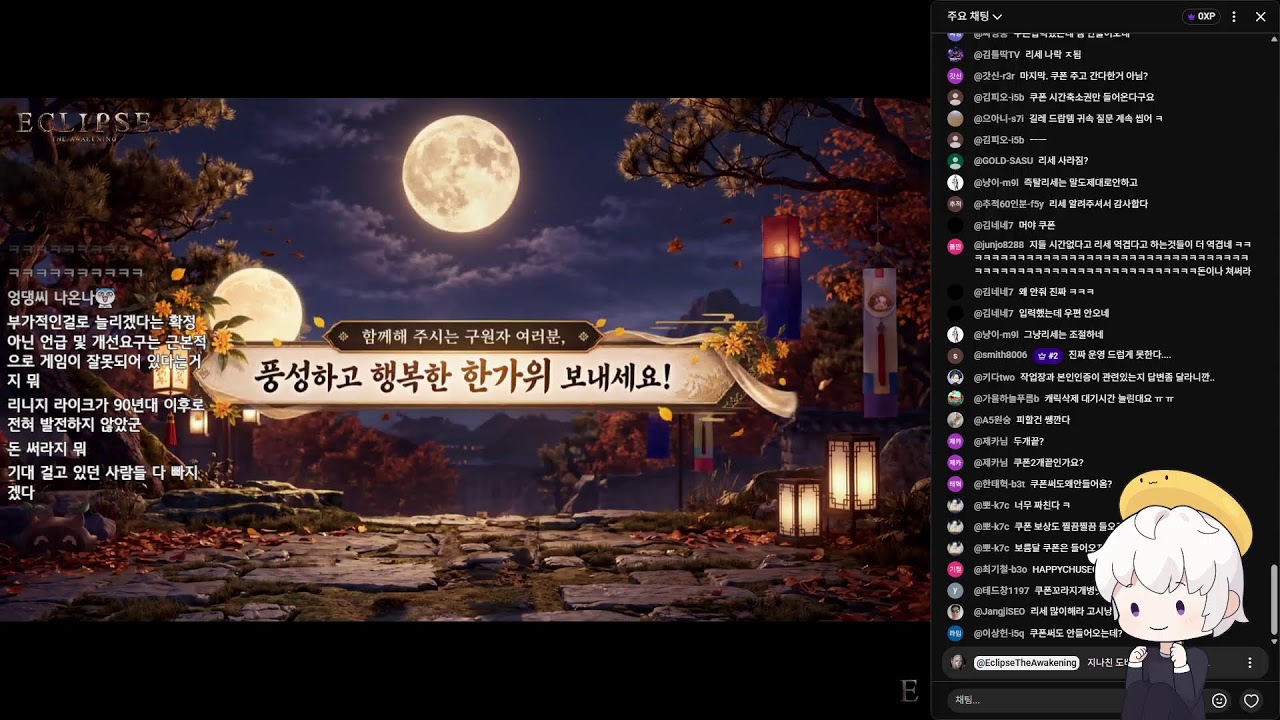Open the @junjo8288 pink avatar
The image size is (1280, 720).
[x=955, y=245]
